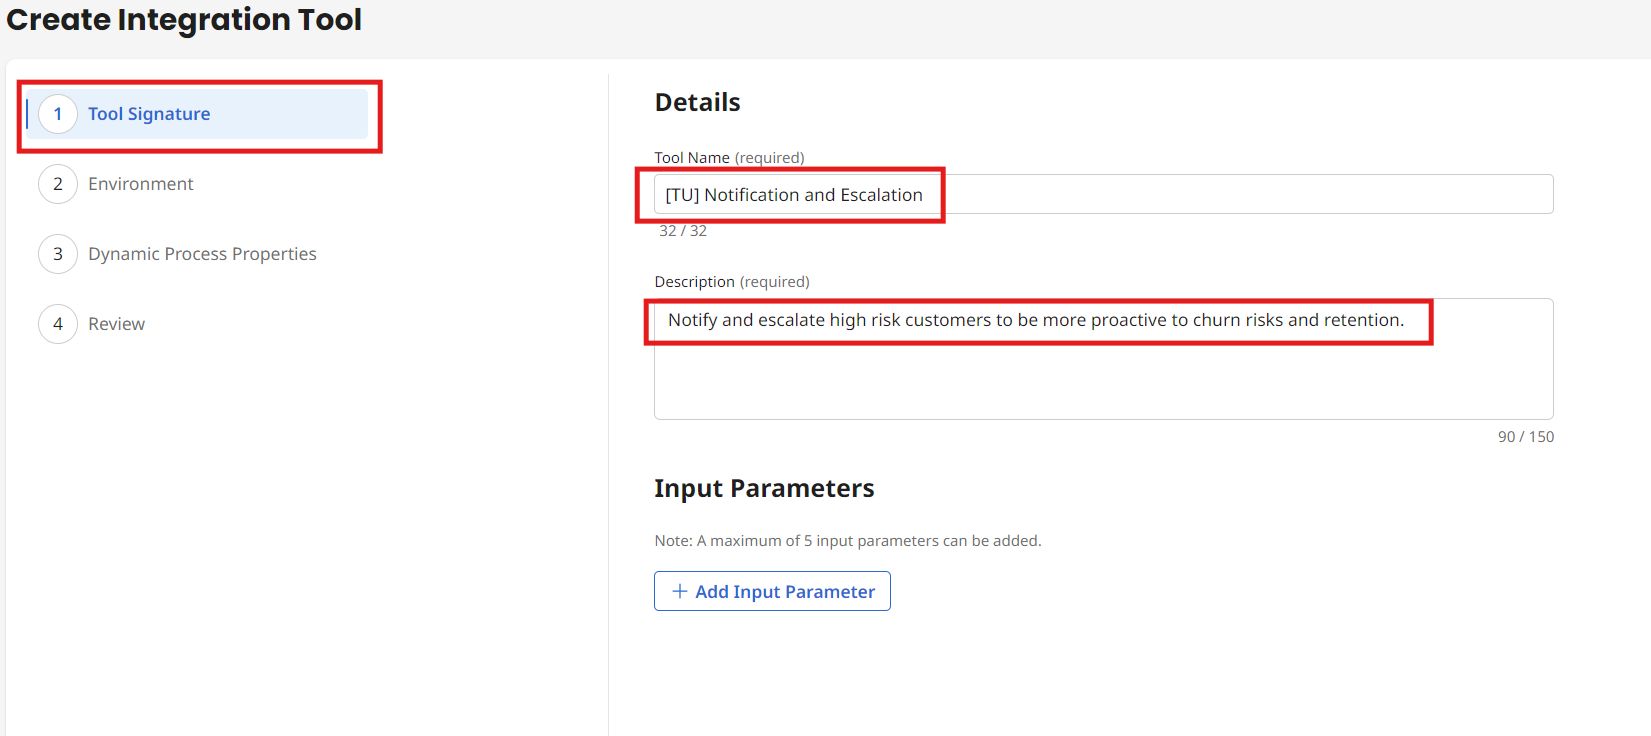Select the step 1 numbered circle icon
The height and width of the screenshot is (736, 1651).
click(58, 113)
